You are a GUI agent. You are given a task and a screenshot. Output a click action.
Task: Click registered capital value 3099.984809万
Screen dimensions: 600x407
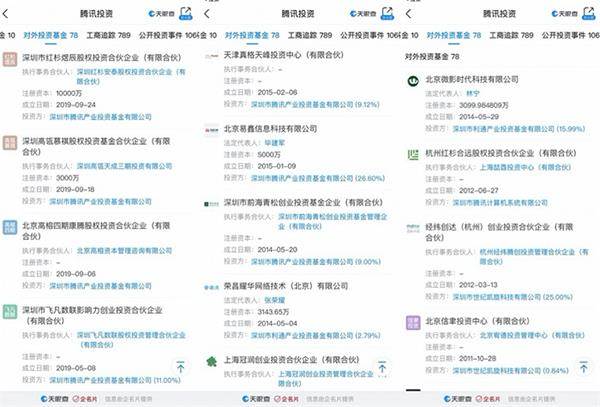[x=484, y=105]
